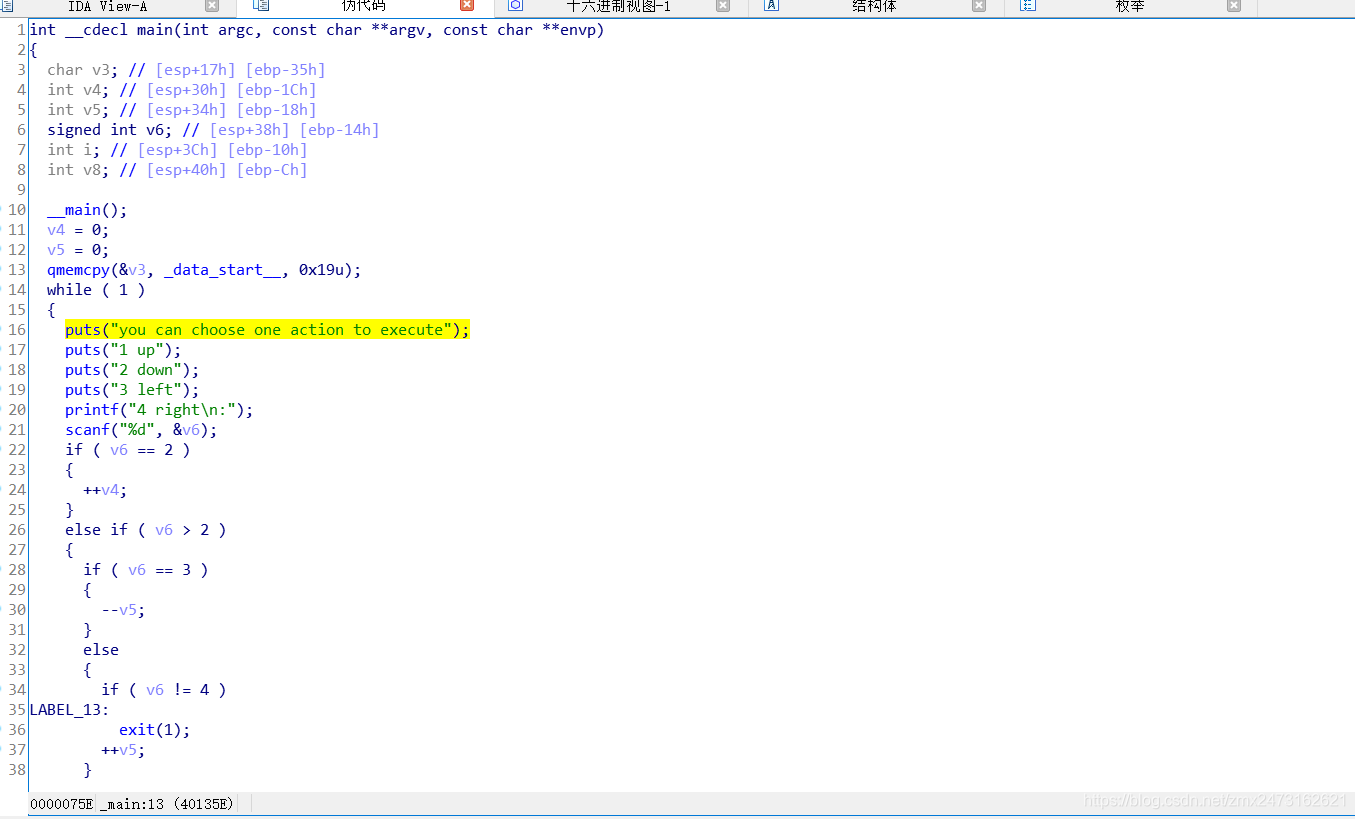The width and height of the screenshot is (1355, 819).
Task: Click the highlighted puts 'you can choose' line
Action: [267, 330]
